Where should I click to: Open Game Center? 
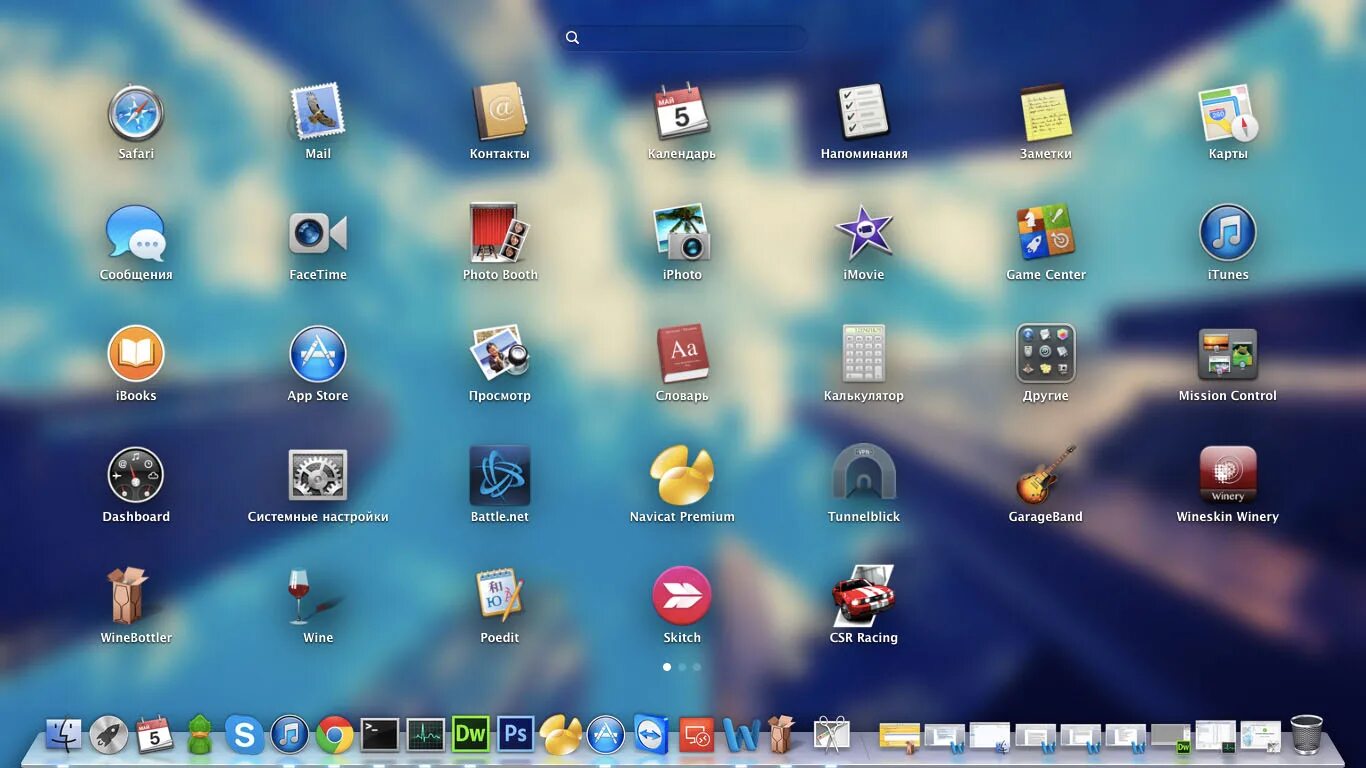point(1046,234)
